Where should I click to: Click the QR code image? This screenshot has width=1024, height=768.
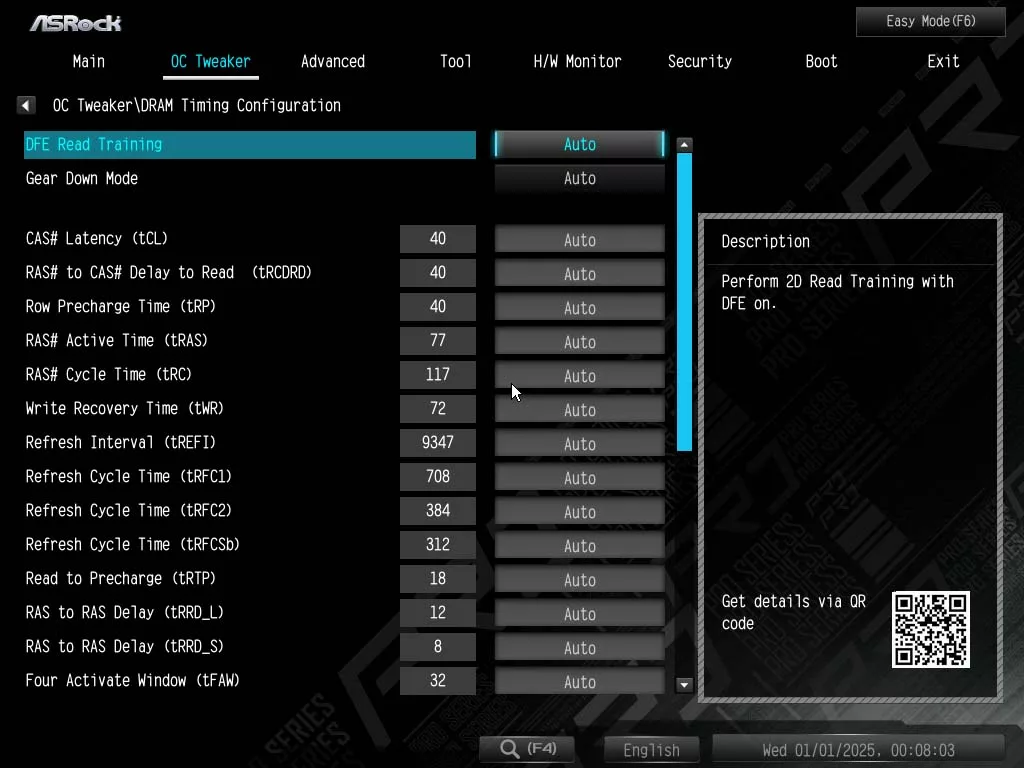(x=931, y=630)
